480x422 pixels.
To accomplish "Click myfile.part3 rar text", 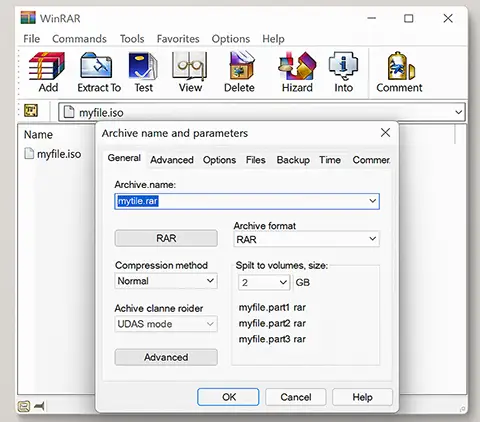I will tap(272, 339).
